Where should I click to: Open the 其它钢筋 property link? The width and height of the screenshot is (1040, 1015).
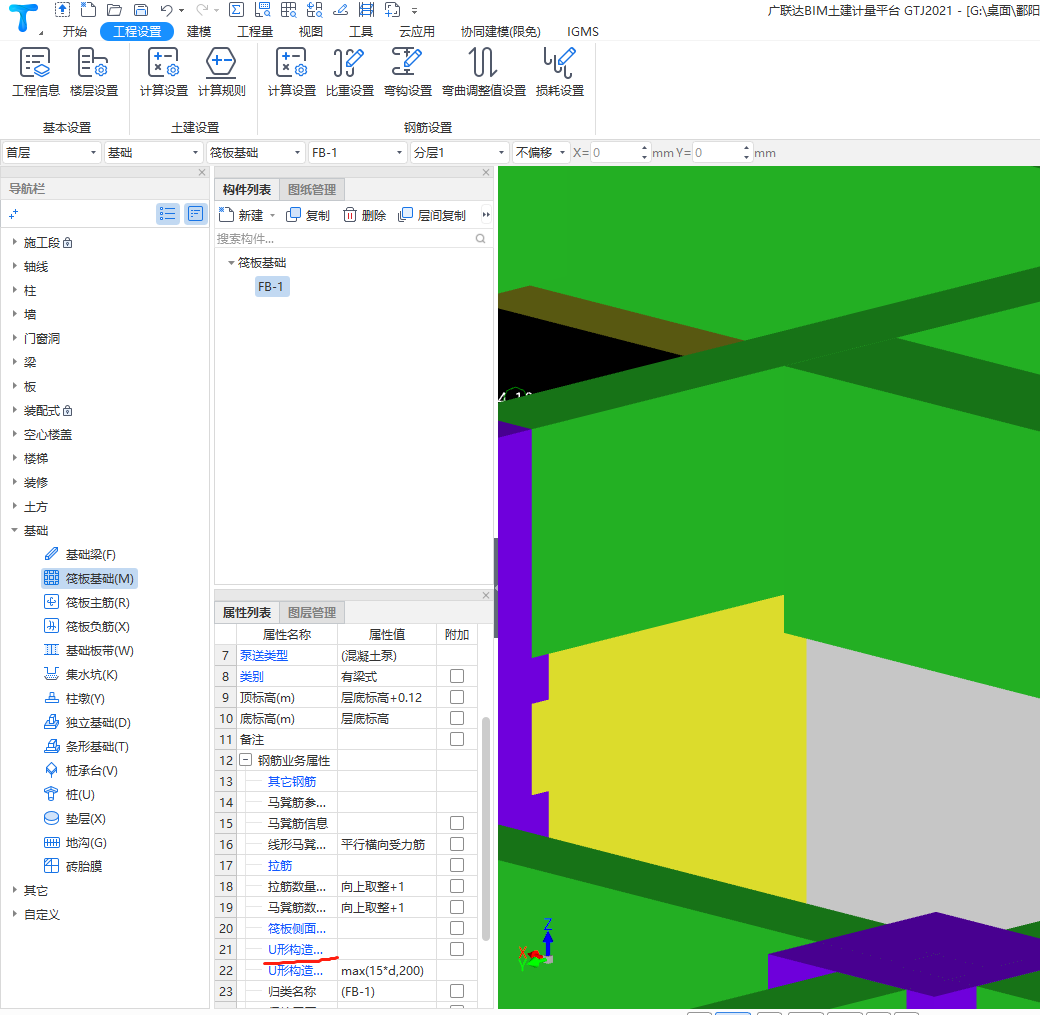pyautogui.click(x=292, y=781)
